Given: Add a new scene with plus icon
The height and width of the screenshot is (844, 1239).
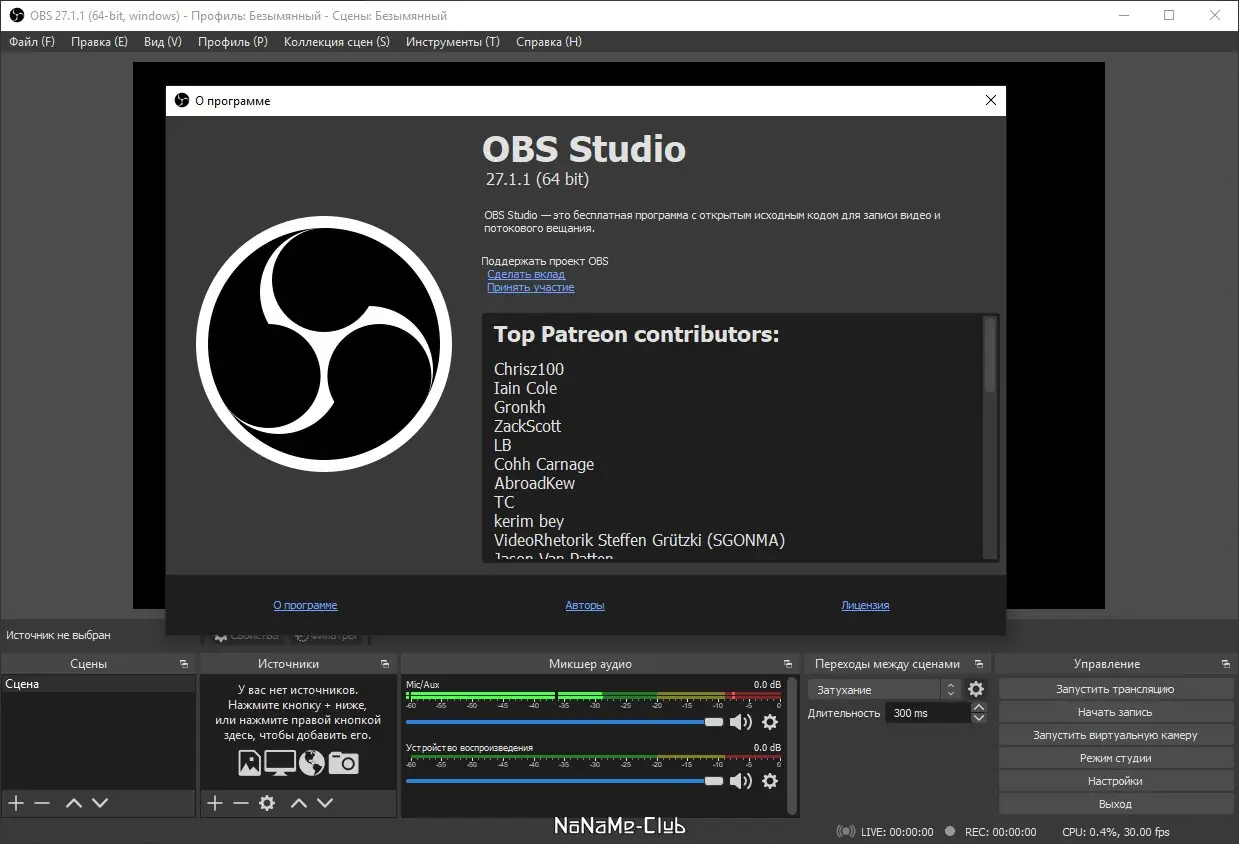Looking at the screenshot, I should pos(15,803).
